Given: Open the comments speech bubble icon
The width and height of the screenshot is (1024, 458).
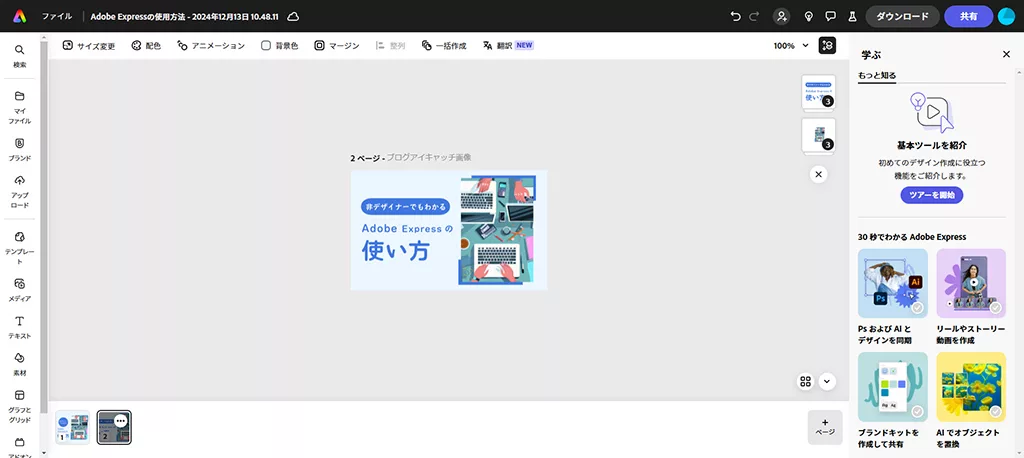Looking at the screenshot, I should [x=830, y=16].
